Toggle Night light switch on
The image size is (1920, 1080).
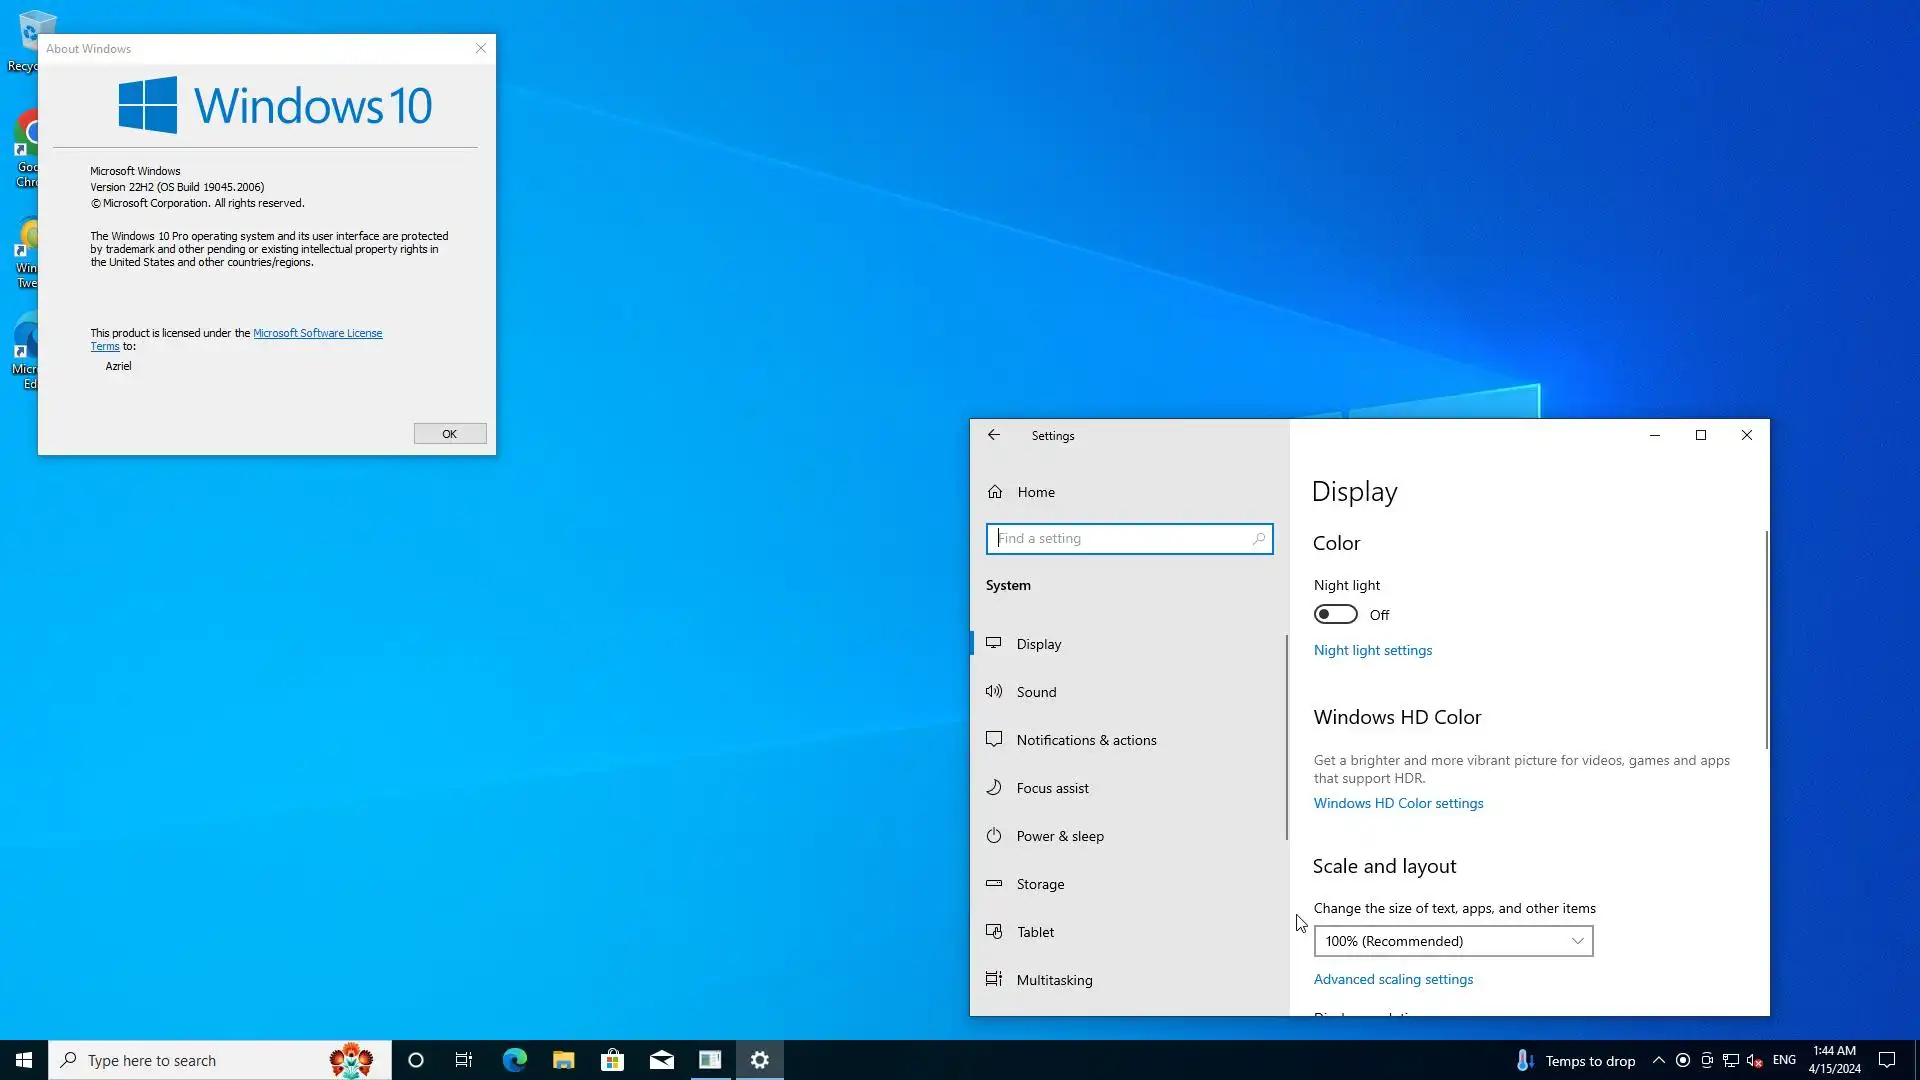(x=1335, y=615)
